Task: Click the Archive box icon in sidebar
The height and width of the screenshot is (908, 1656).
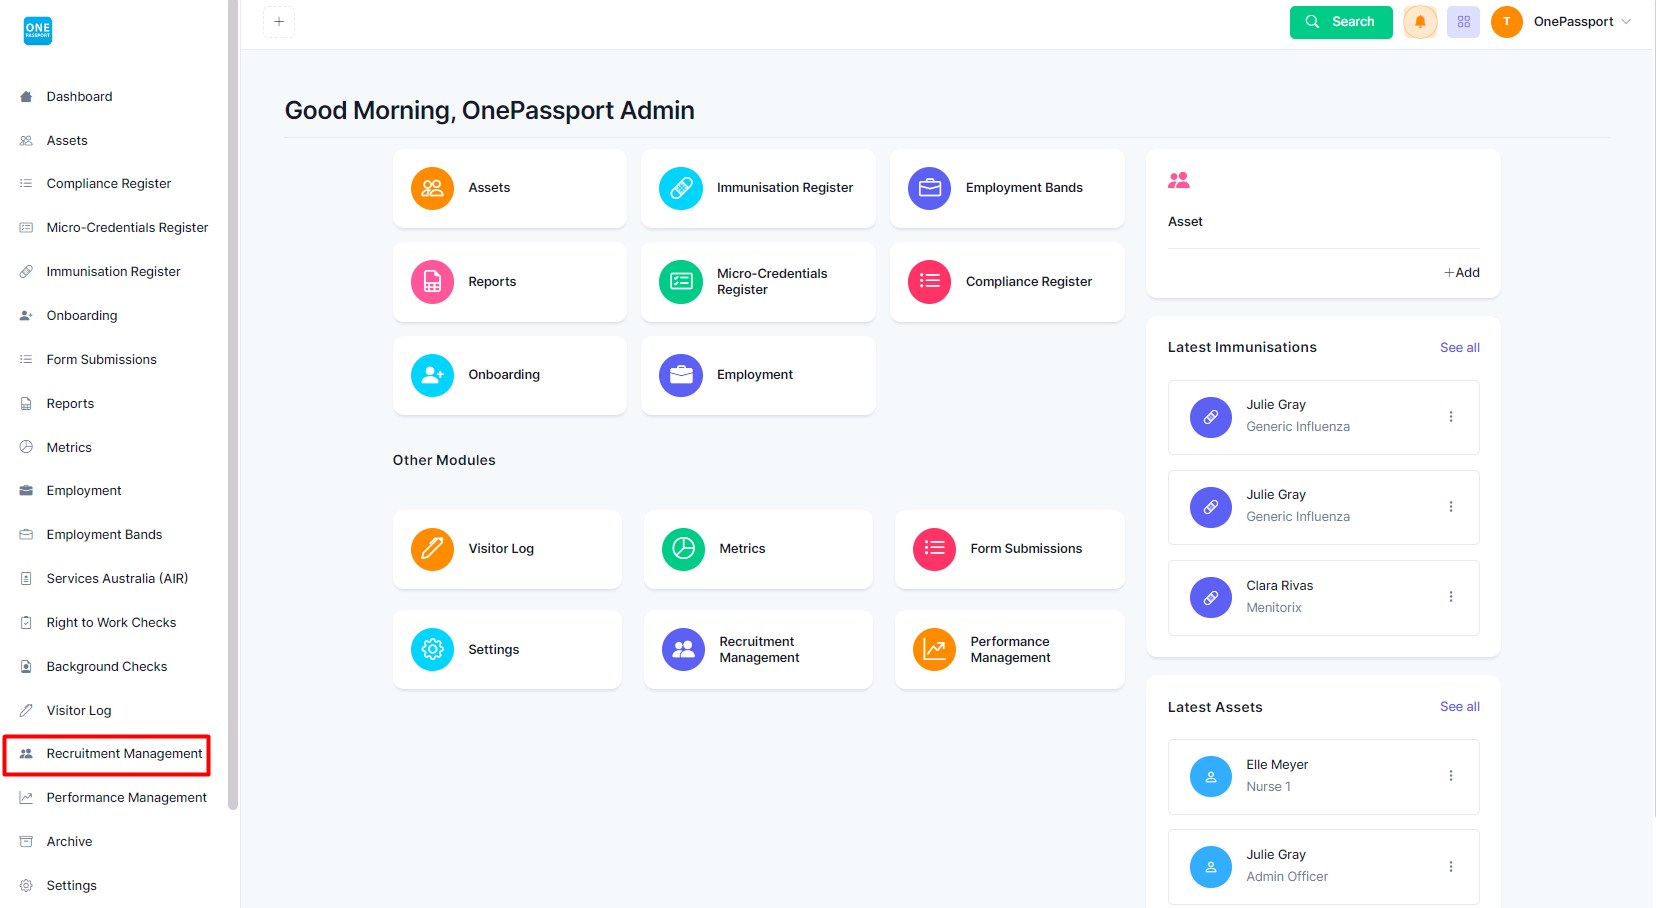Action: point(26,842)
